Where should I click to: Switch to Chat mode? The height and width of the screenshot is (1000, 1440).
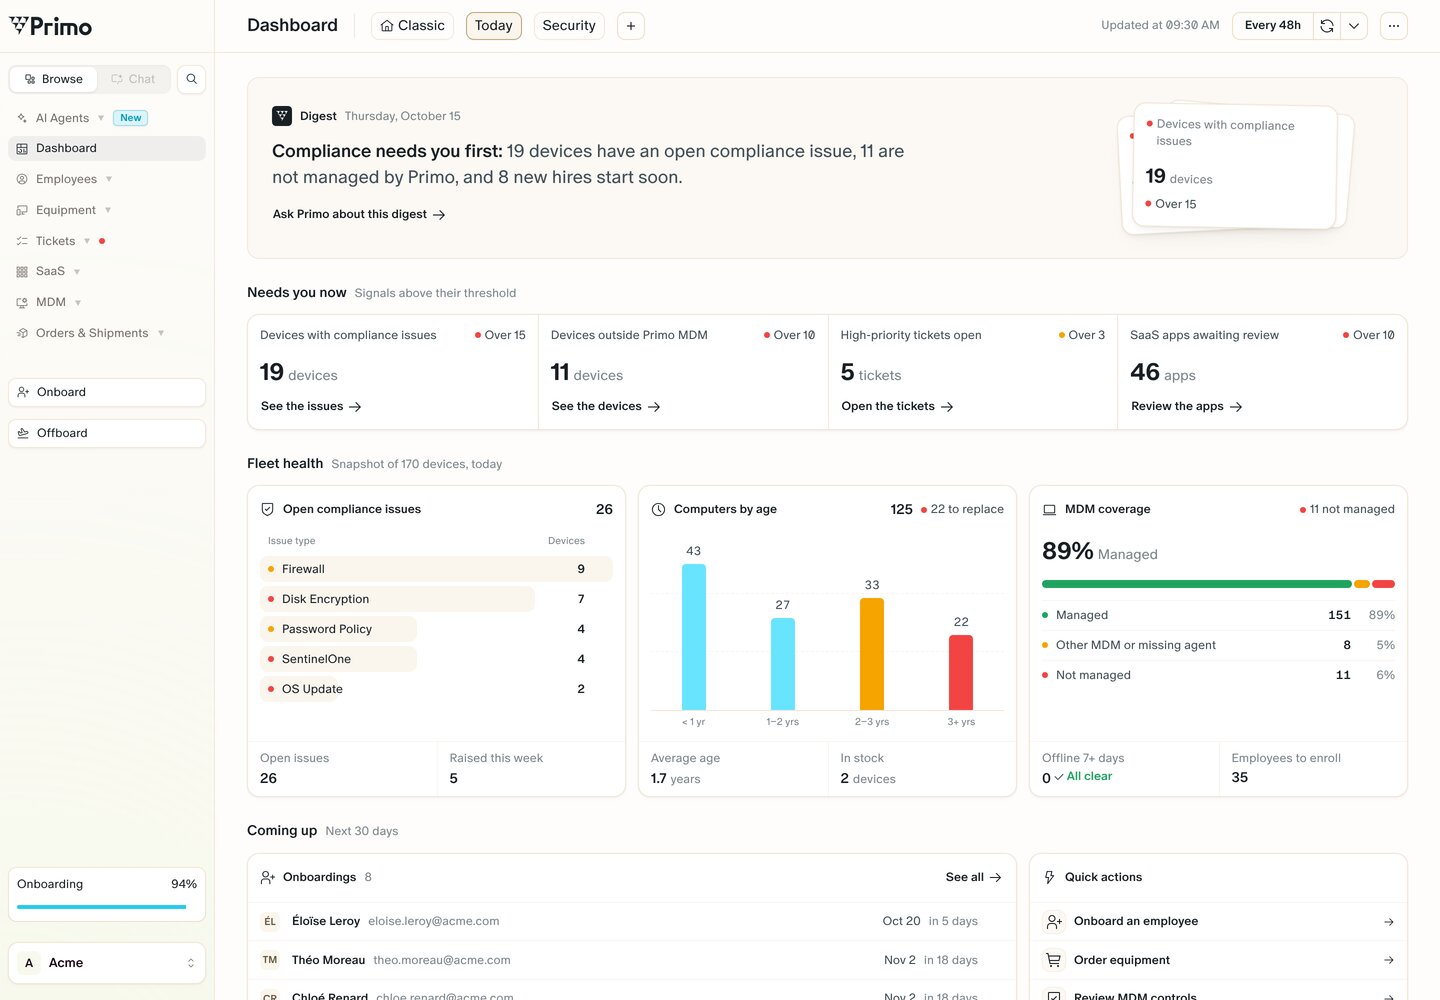[133, 79]
